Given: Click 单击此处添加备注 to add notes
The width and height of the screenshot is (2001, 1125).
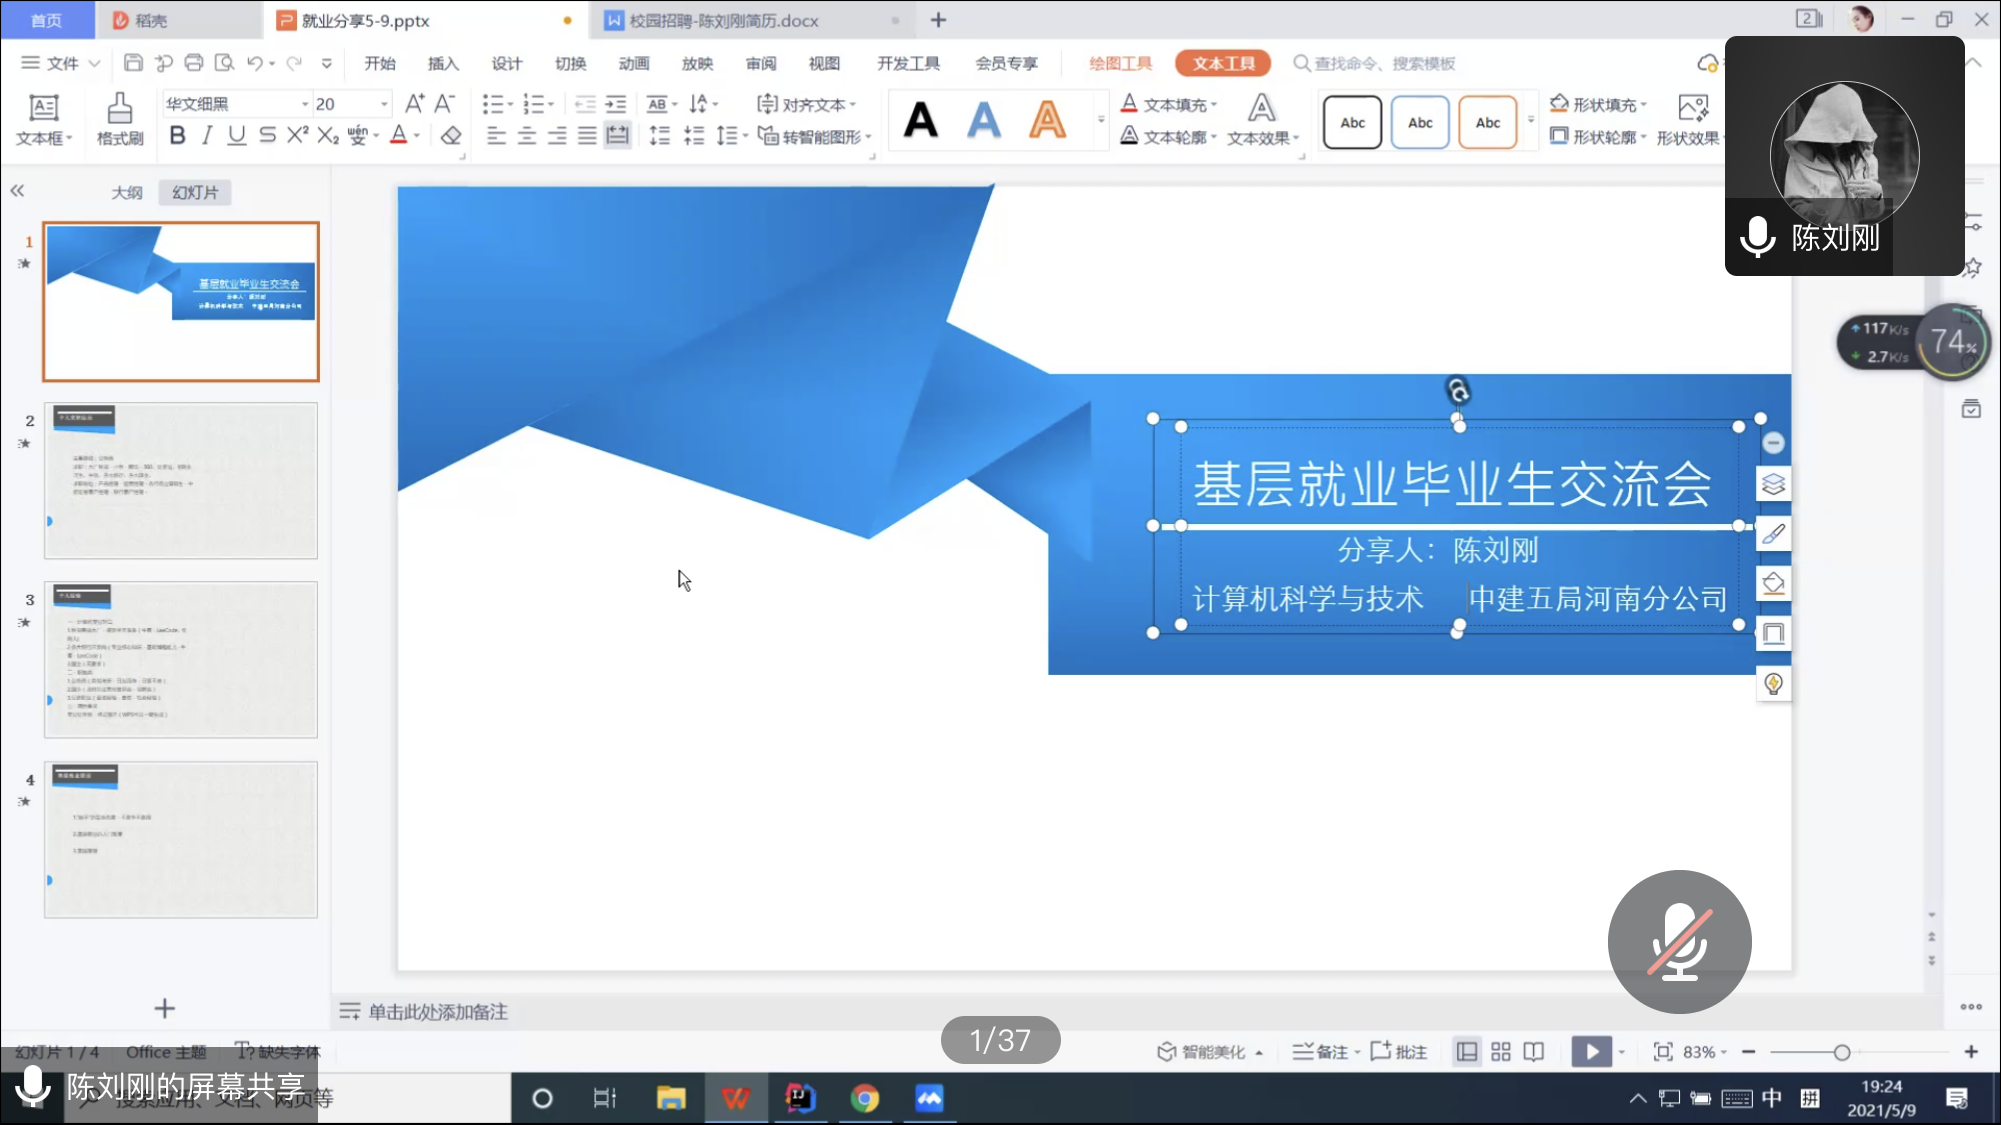Looking at the screenshot, I should pos(437,1012).
